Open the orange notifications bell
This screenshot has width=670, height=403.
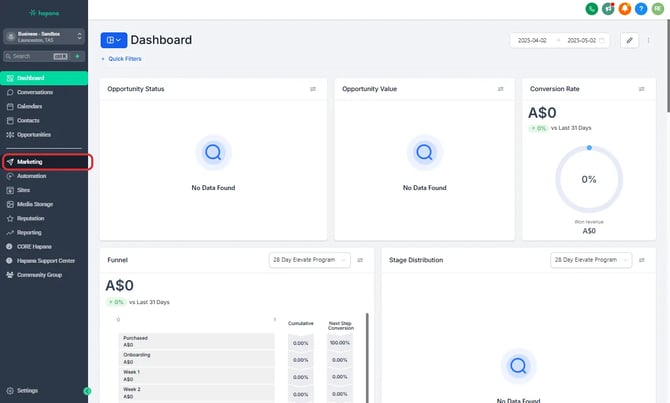[x=625, y=9]
